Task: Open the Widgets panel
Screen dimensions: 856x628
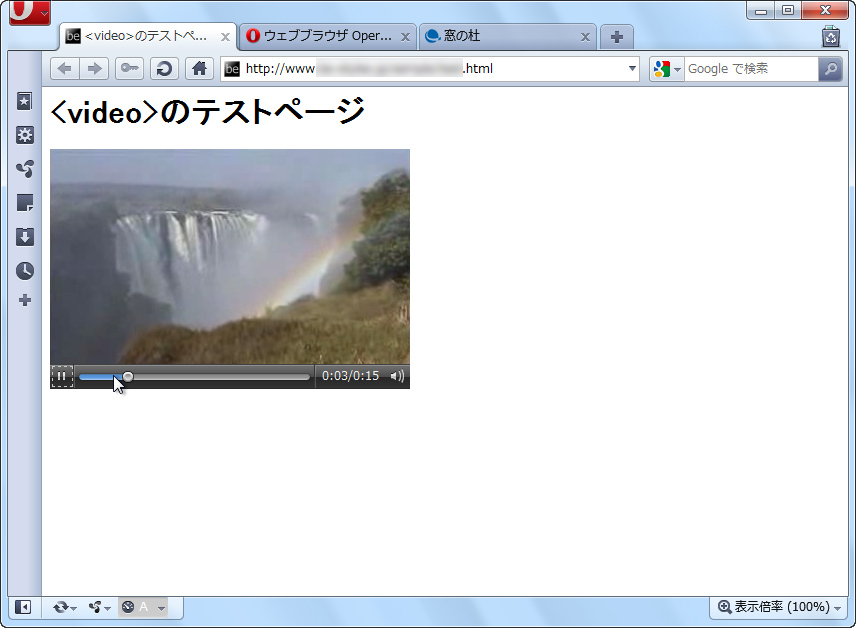Action: (24, 135)
